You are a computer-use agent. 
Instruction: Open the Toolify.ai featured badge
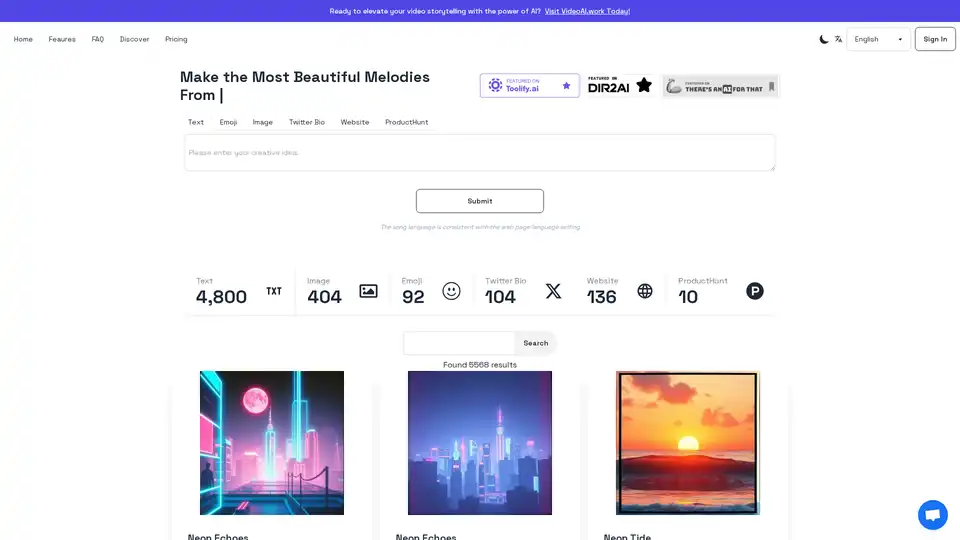tap(529, 86)
